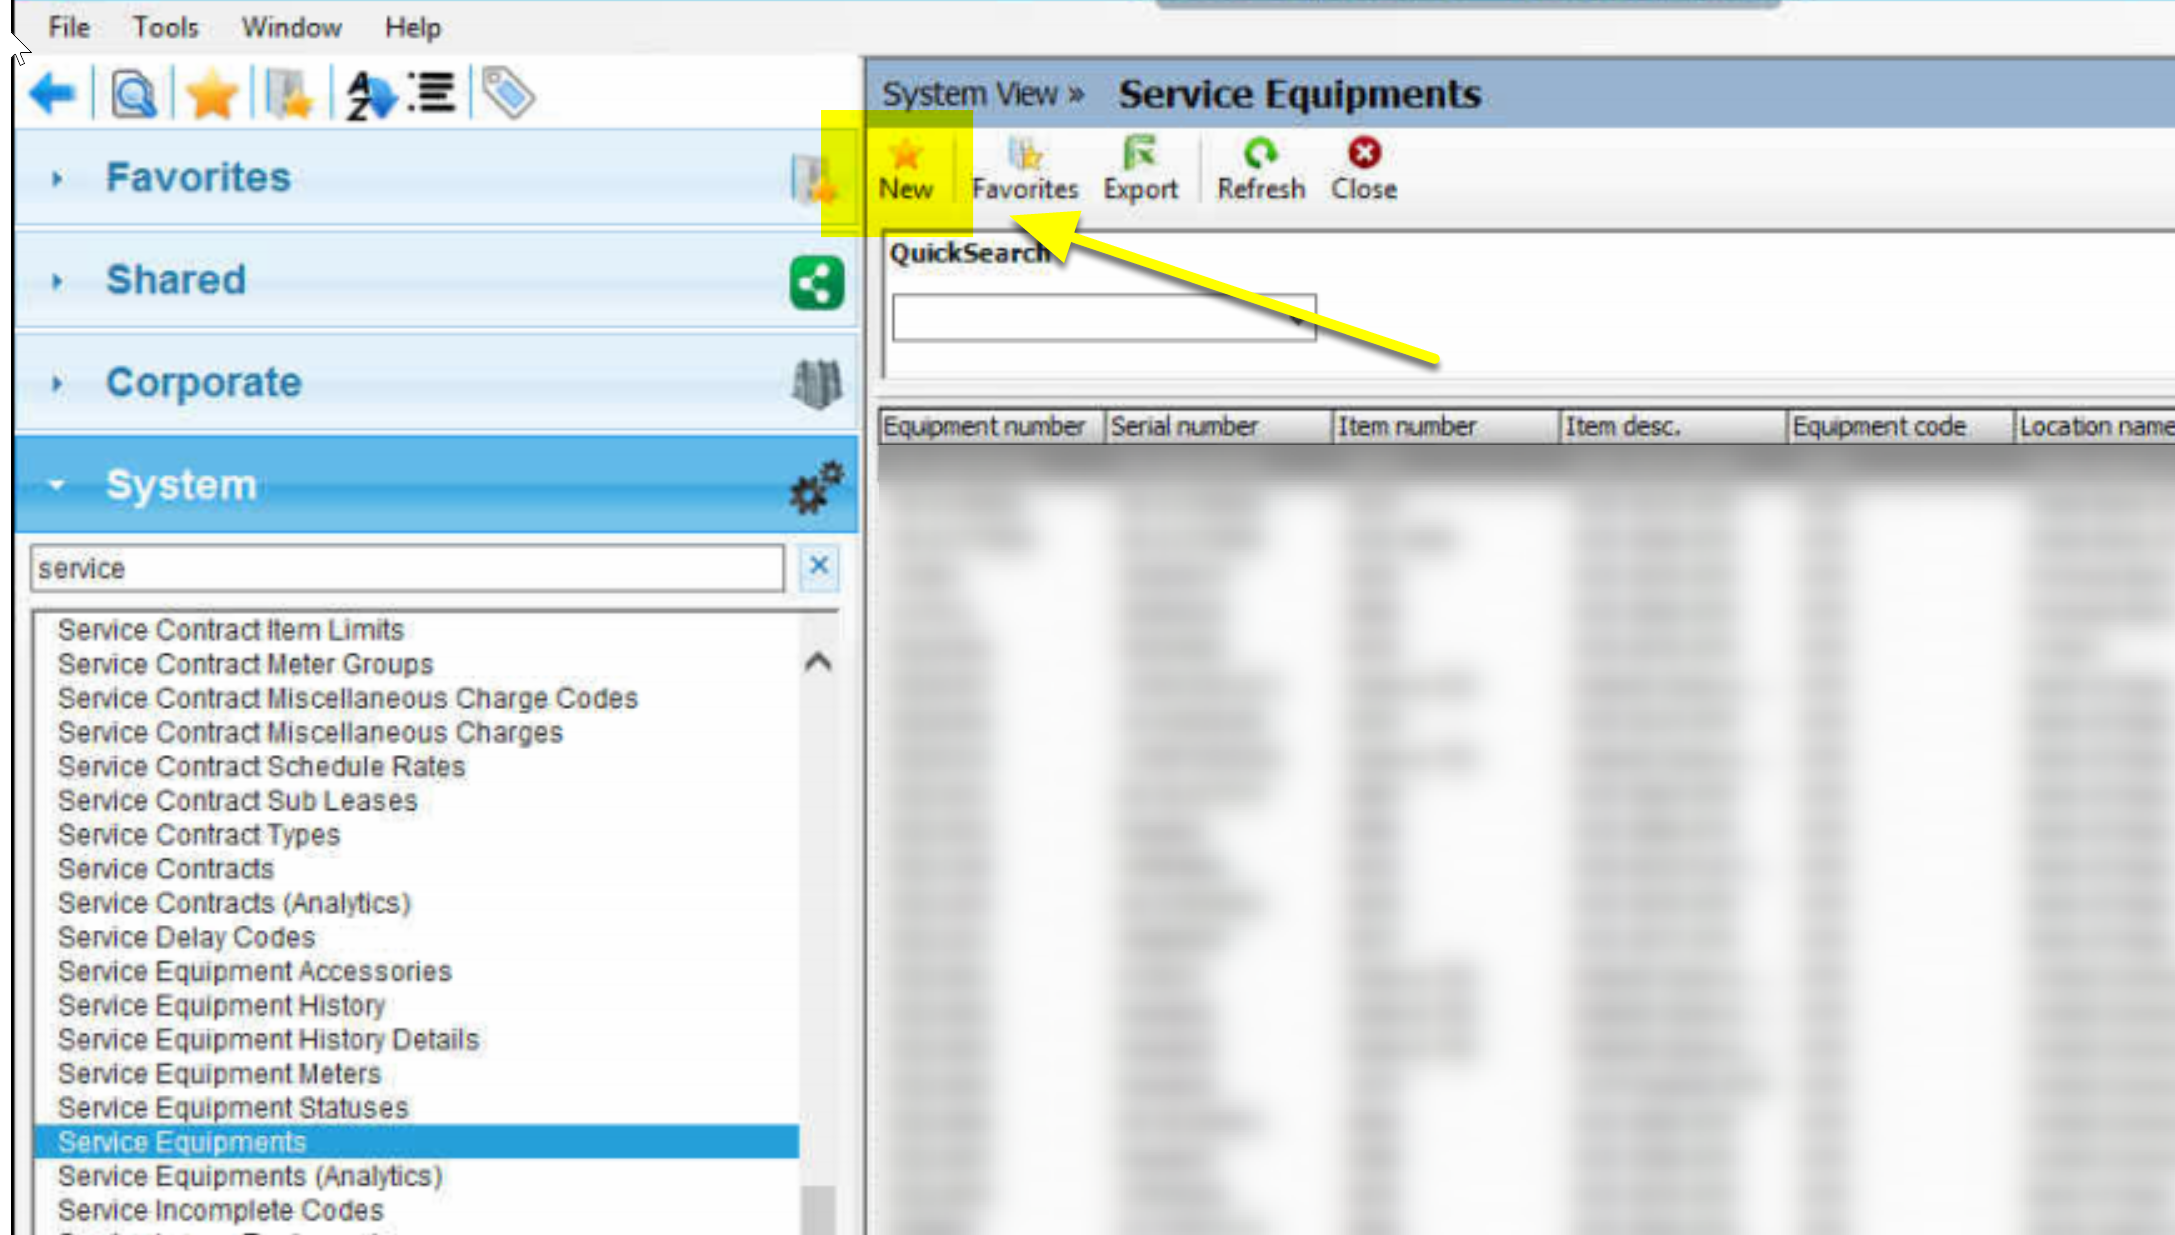
Task: Open Service Equipments (Analytics) view
Action: pyautogui.click(x=250, y=1176)
